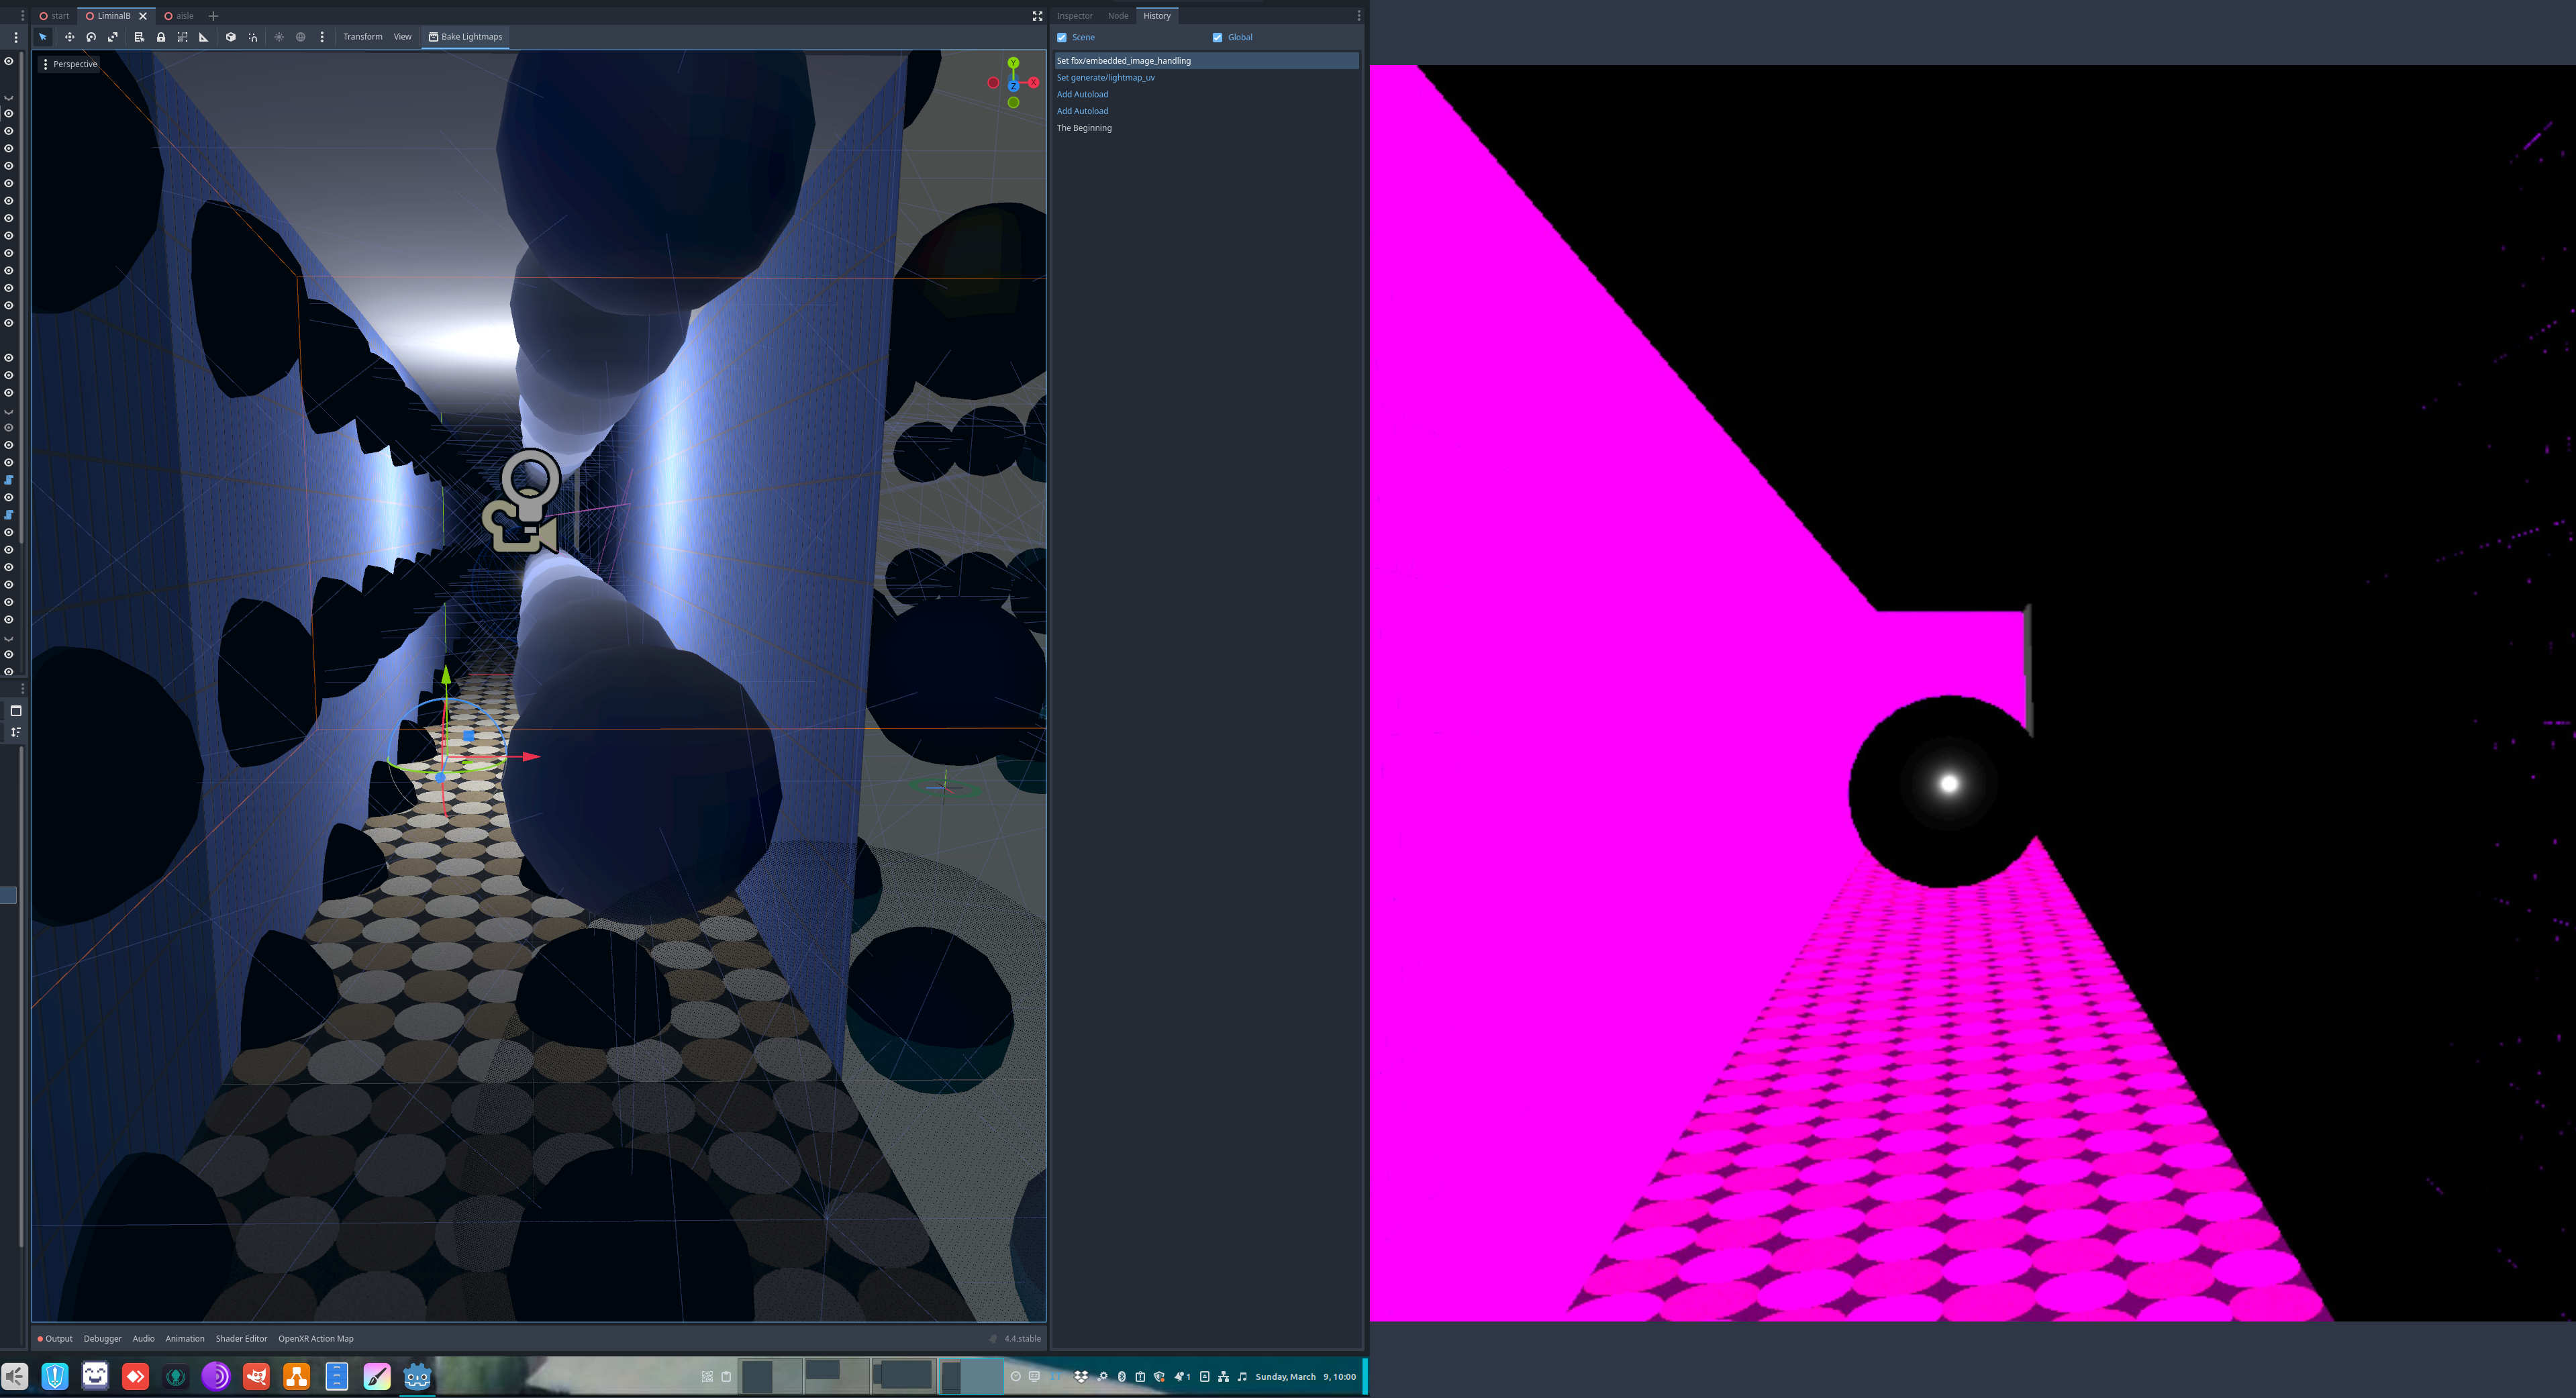Lock the selected node with padlock icon
The height and width of the screenshot is (1398, 2576).
[160, 37]
